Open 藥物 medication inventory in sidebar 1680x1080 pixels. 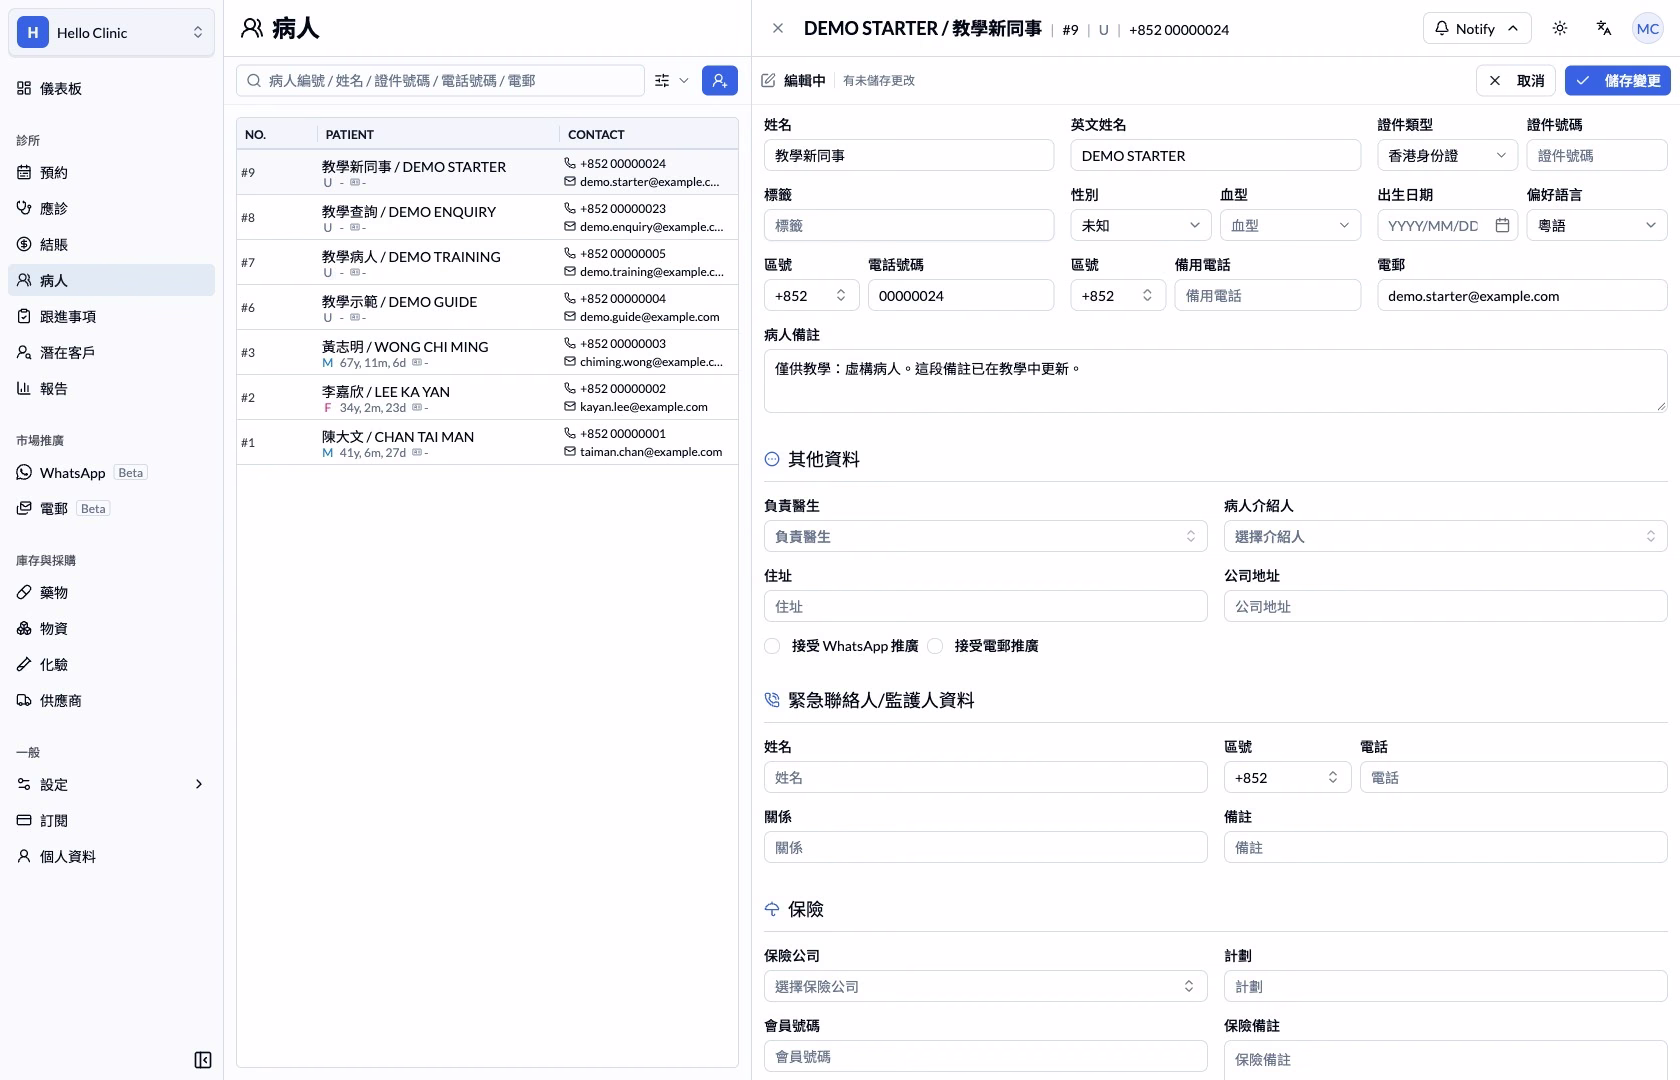111,593
